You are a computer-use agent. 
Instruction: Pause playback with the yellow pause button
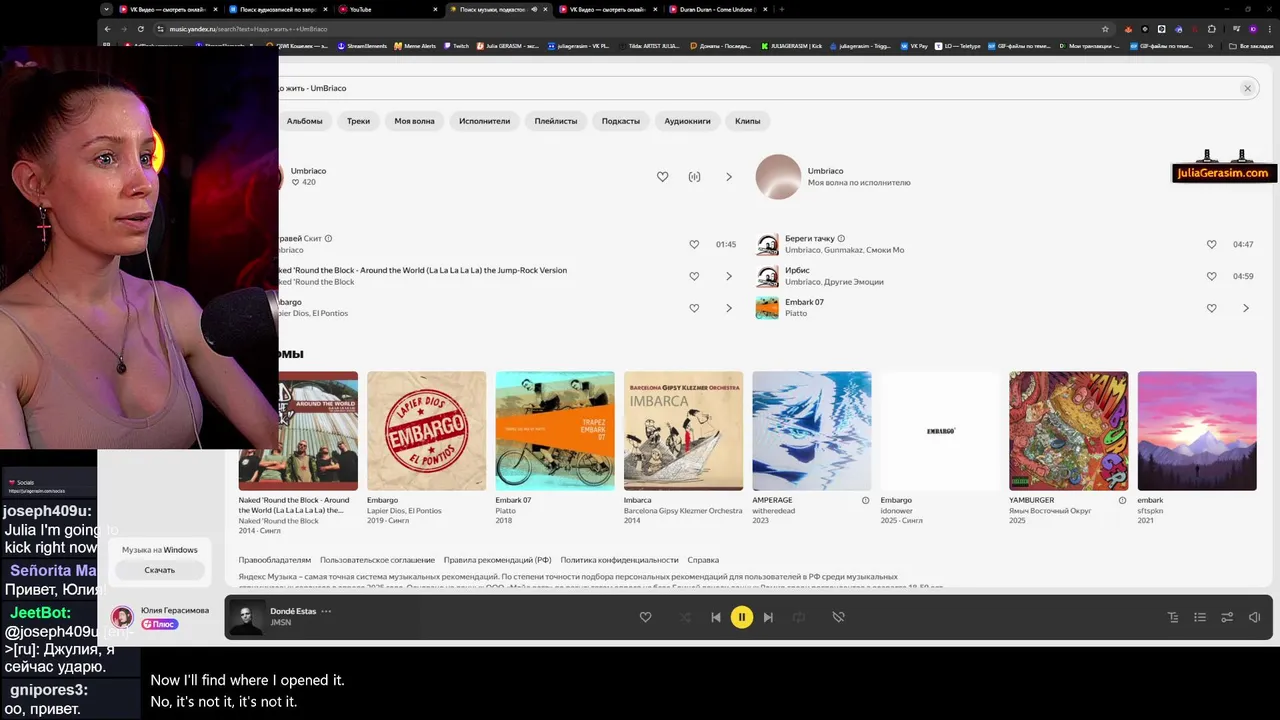pos(741,617)
